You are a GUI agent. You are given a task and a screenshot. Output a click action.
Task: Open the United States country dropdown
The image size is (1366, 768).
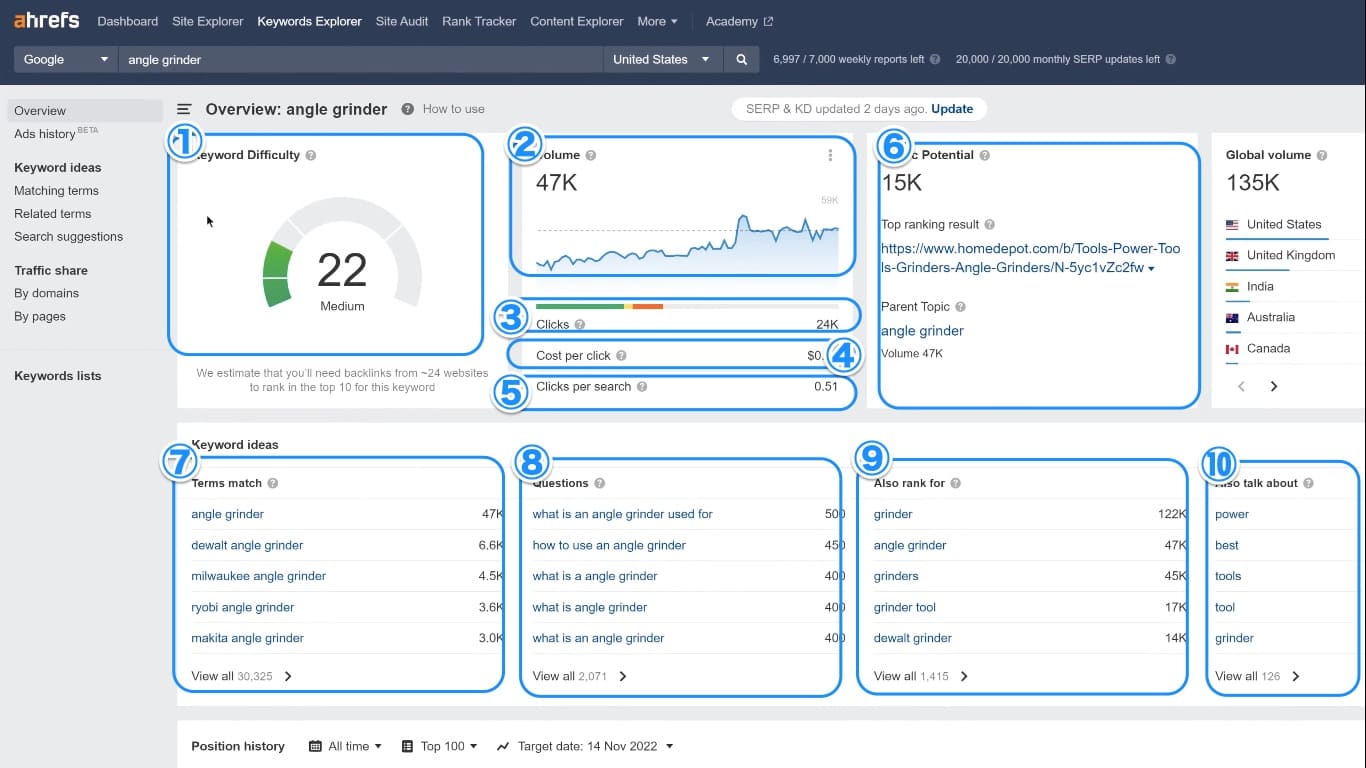(x=661, y=59)
